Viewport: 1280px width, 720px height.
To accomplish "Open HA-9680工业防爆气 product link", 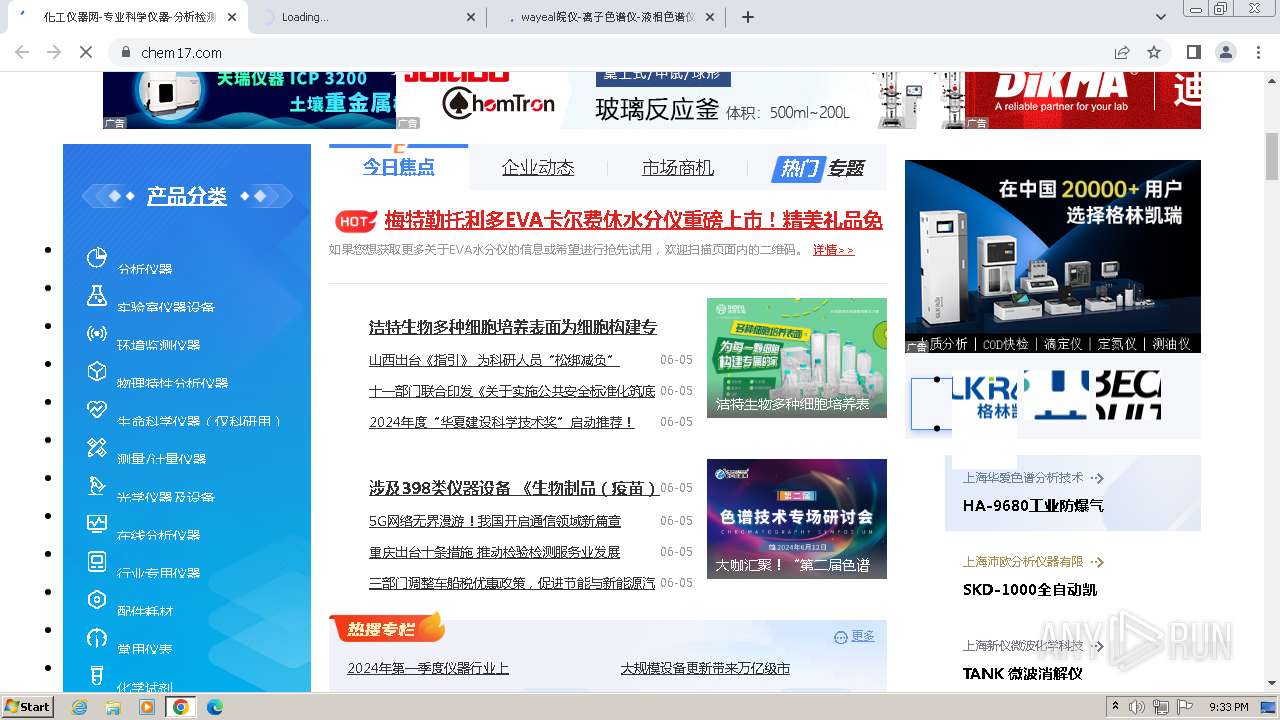I will pos(1033,506).
